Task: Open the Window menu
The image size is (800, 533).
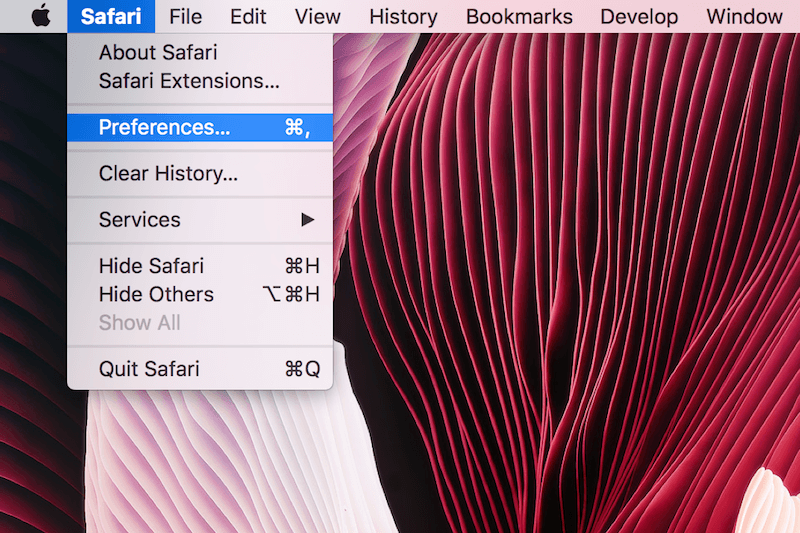Action: (x=744, y=17)
